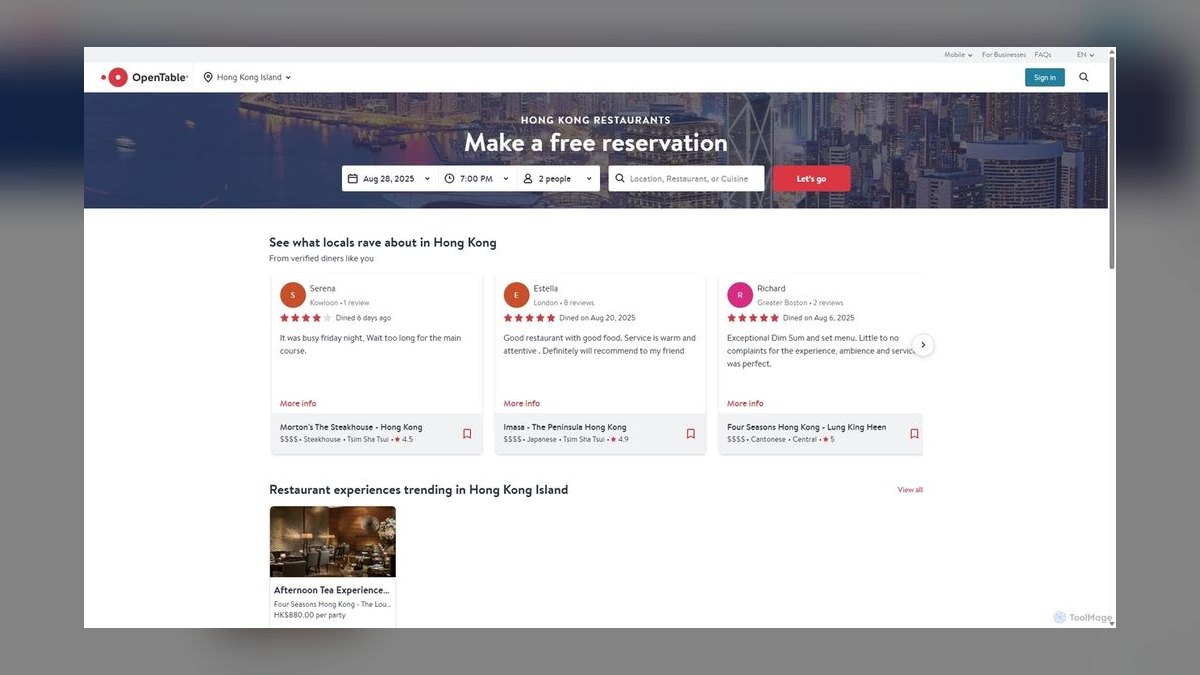The height and width of the screenshot is (675, 1200).
Task: Click Serena's star rating
Action: (x=305, y=318)
